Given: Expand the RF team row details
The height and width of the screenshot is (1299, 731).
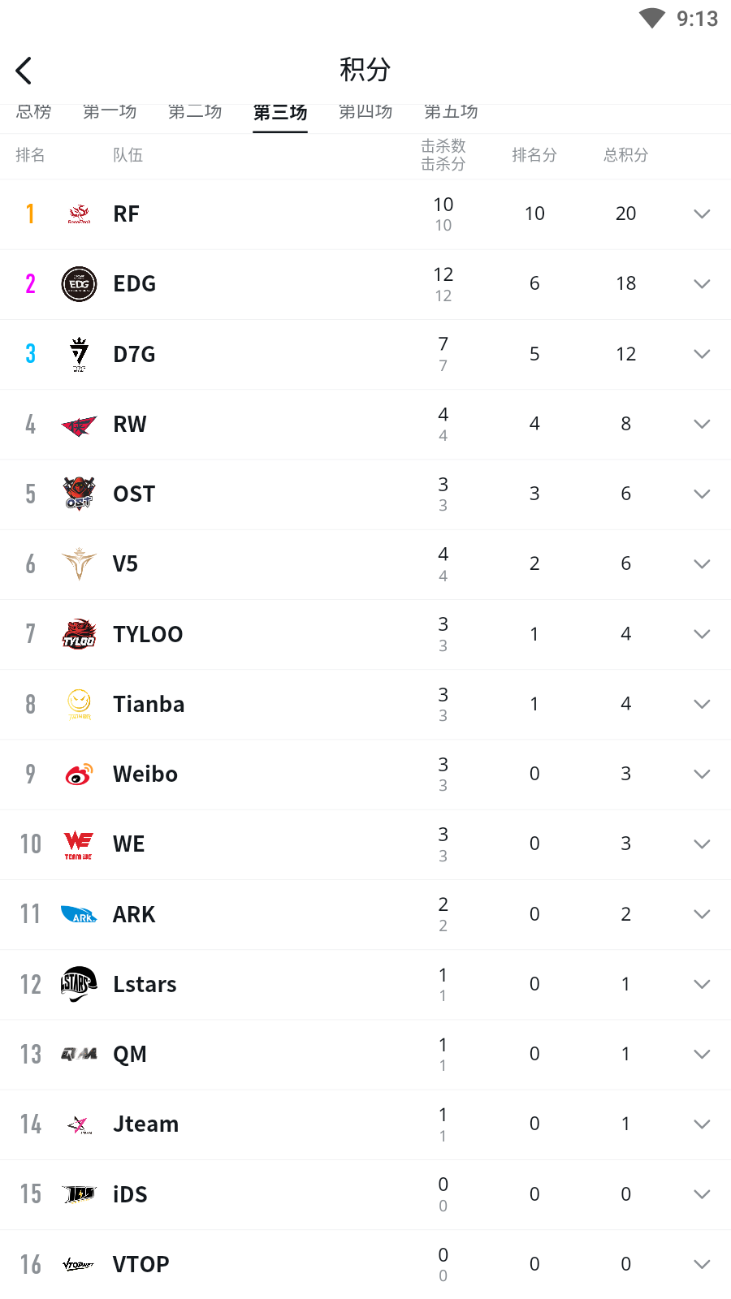Looking at the screenshot, I should click(x=702, y=214).
